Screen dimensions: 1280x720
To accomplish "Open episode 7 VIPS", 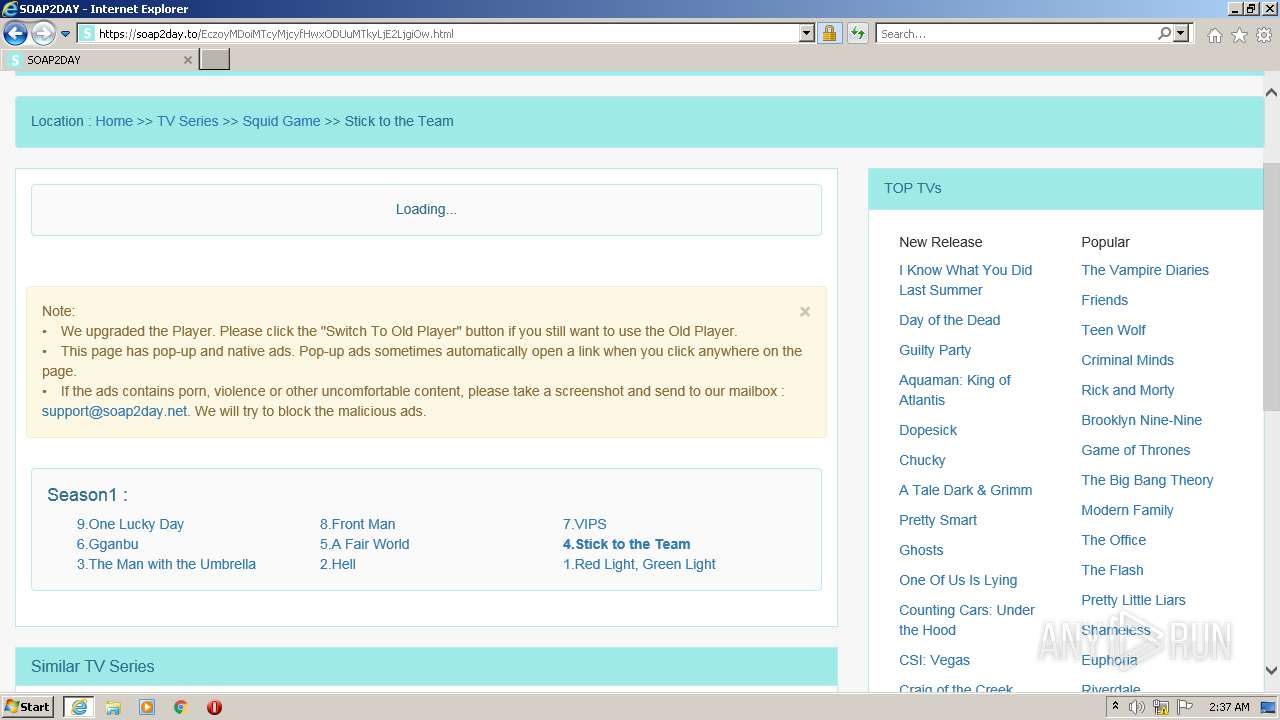I will pyautogui.click(x=584, y=524).
